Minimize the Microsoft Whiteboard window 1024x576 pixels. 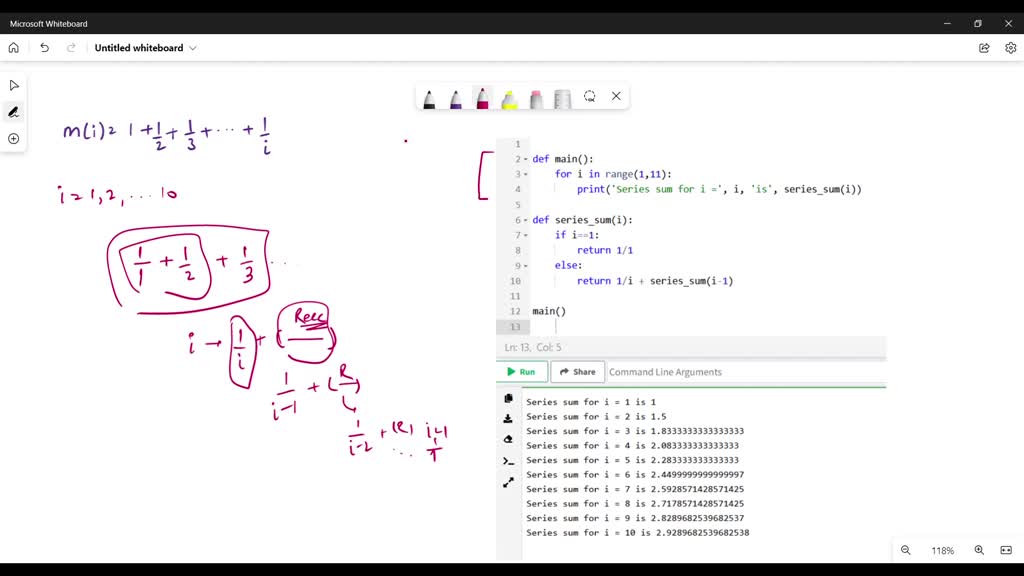[x=947, y=24]
